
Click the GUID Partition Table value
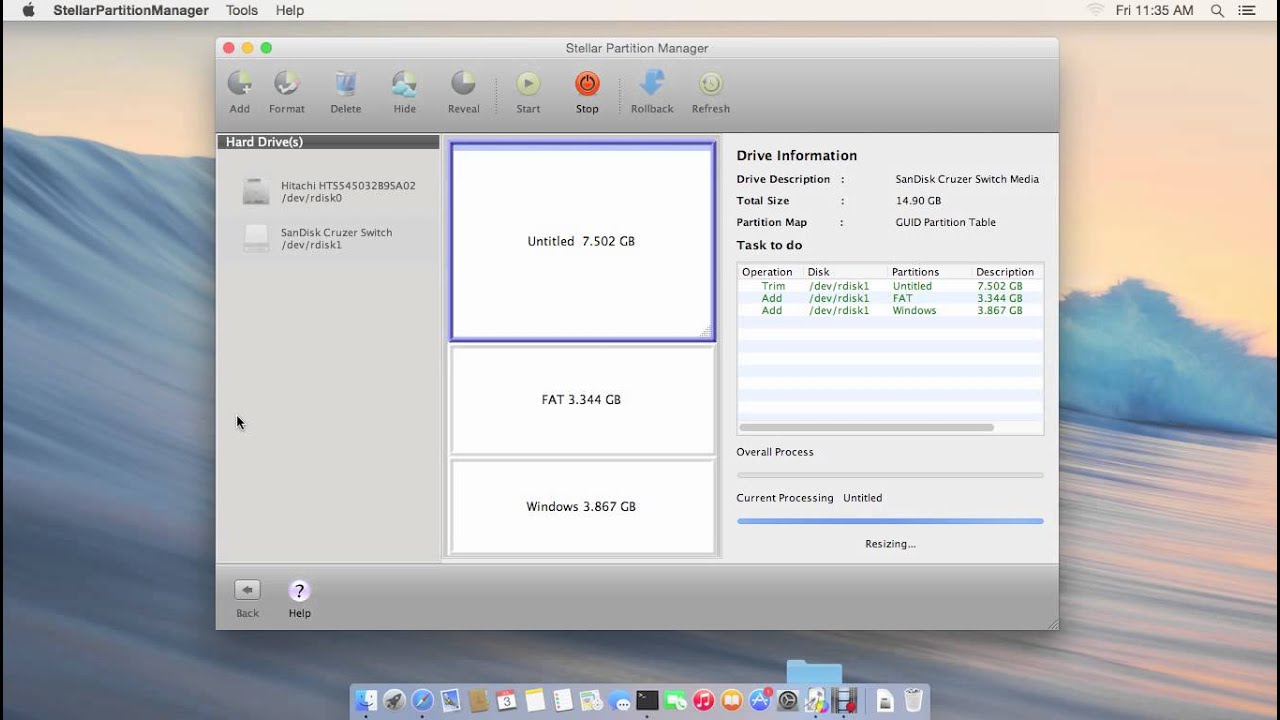(x=945, y=222)
